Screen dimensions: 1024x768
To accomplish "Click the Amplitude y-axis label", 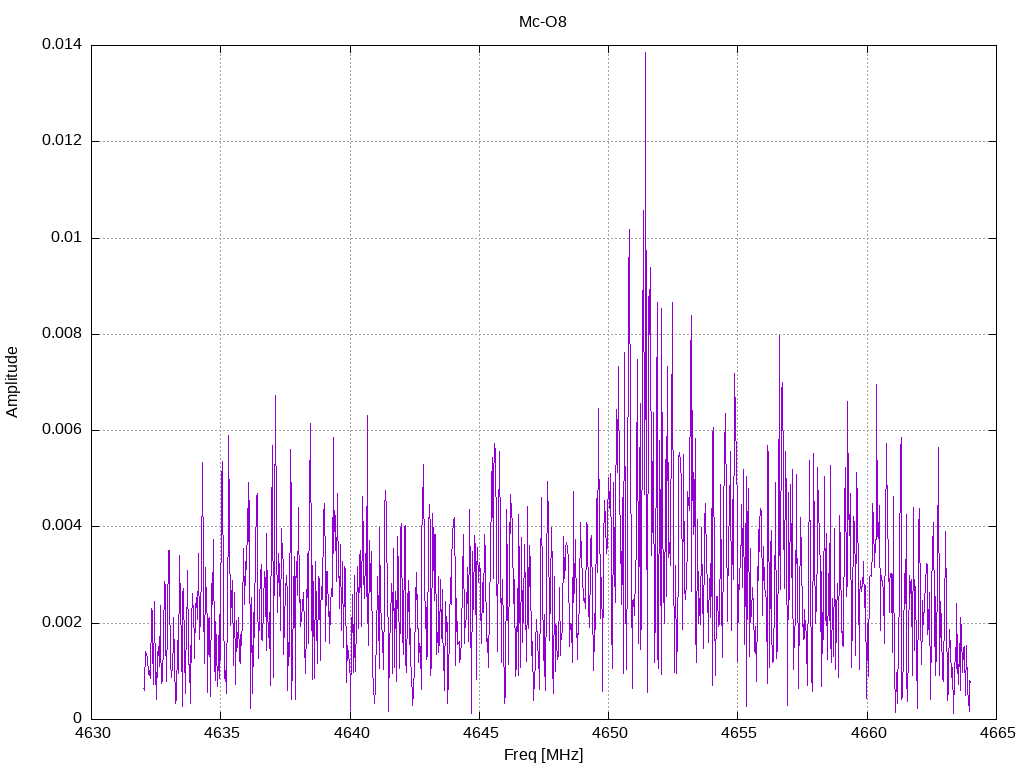I will tap(13, 382).
